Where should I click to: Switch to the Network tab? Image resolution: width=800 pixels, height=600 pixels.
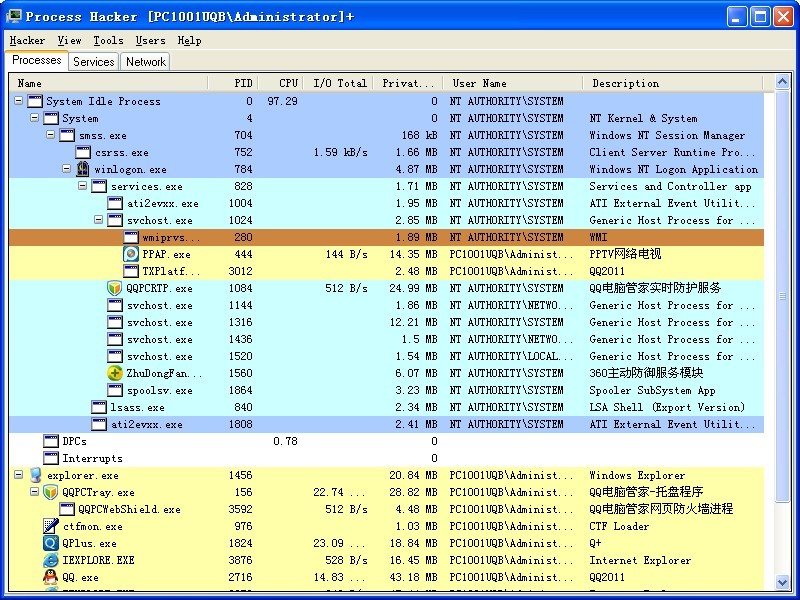click(x=145, y=62)
